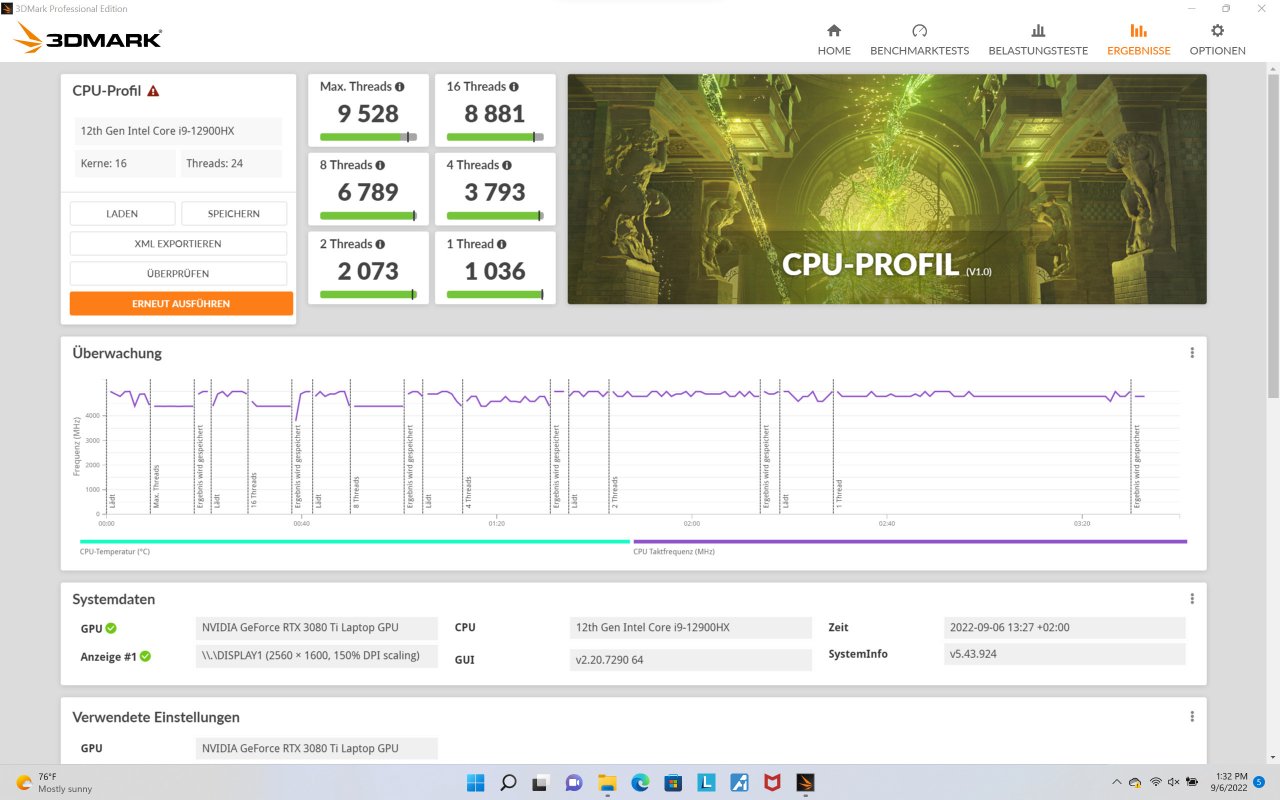Click 3DMark icon in taskbar
This screenshot has width=1280, height=800.
[806, 782]
